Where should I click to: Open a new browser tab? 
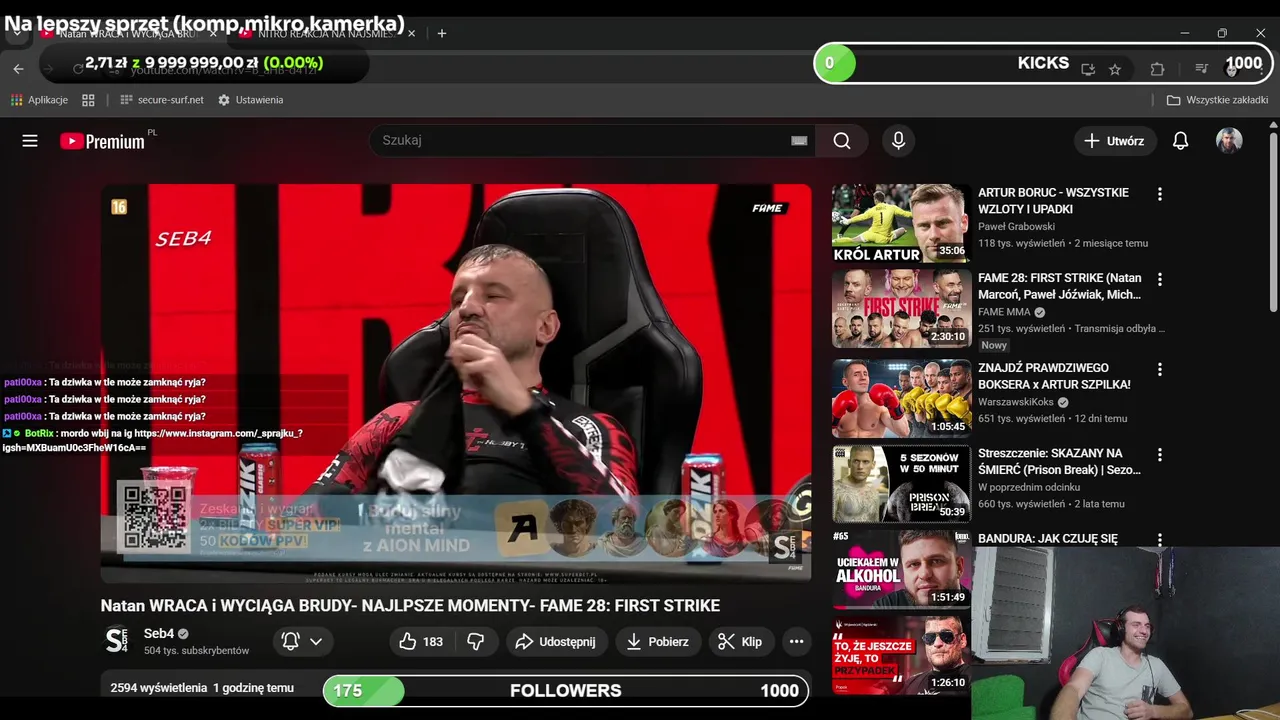pos(441,33)
